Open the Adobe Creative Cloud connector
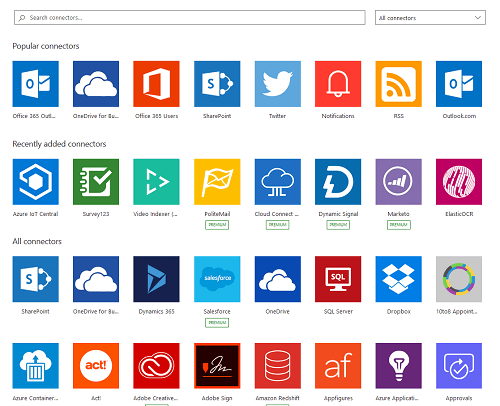 point(156,366)
